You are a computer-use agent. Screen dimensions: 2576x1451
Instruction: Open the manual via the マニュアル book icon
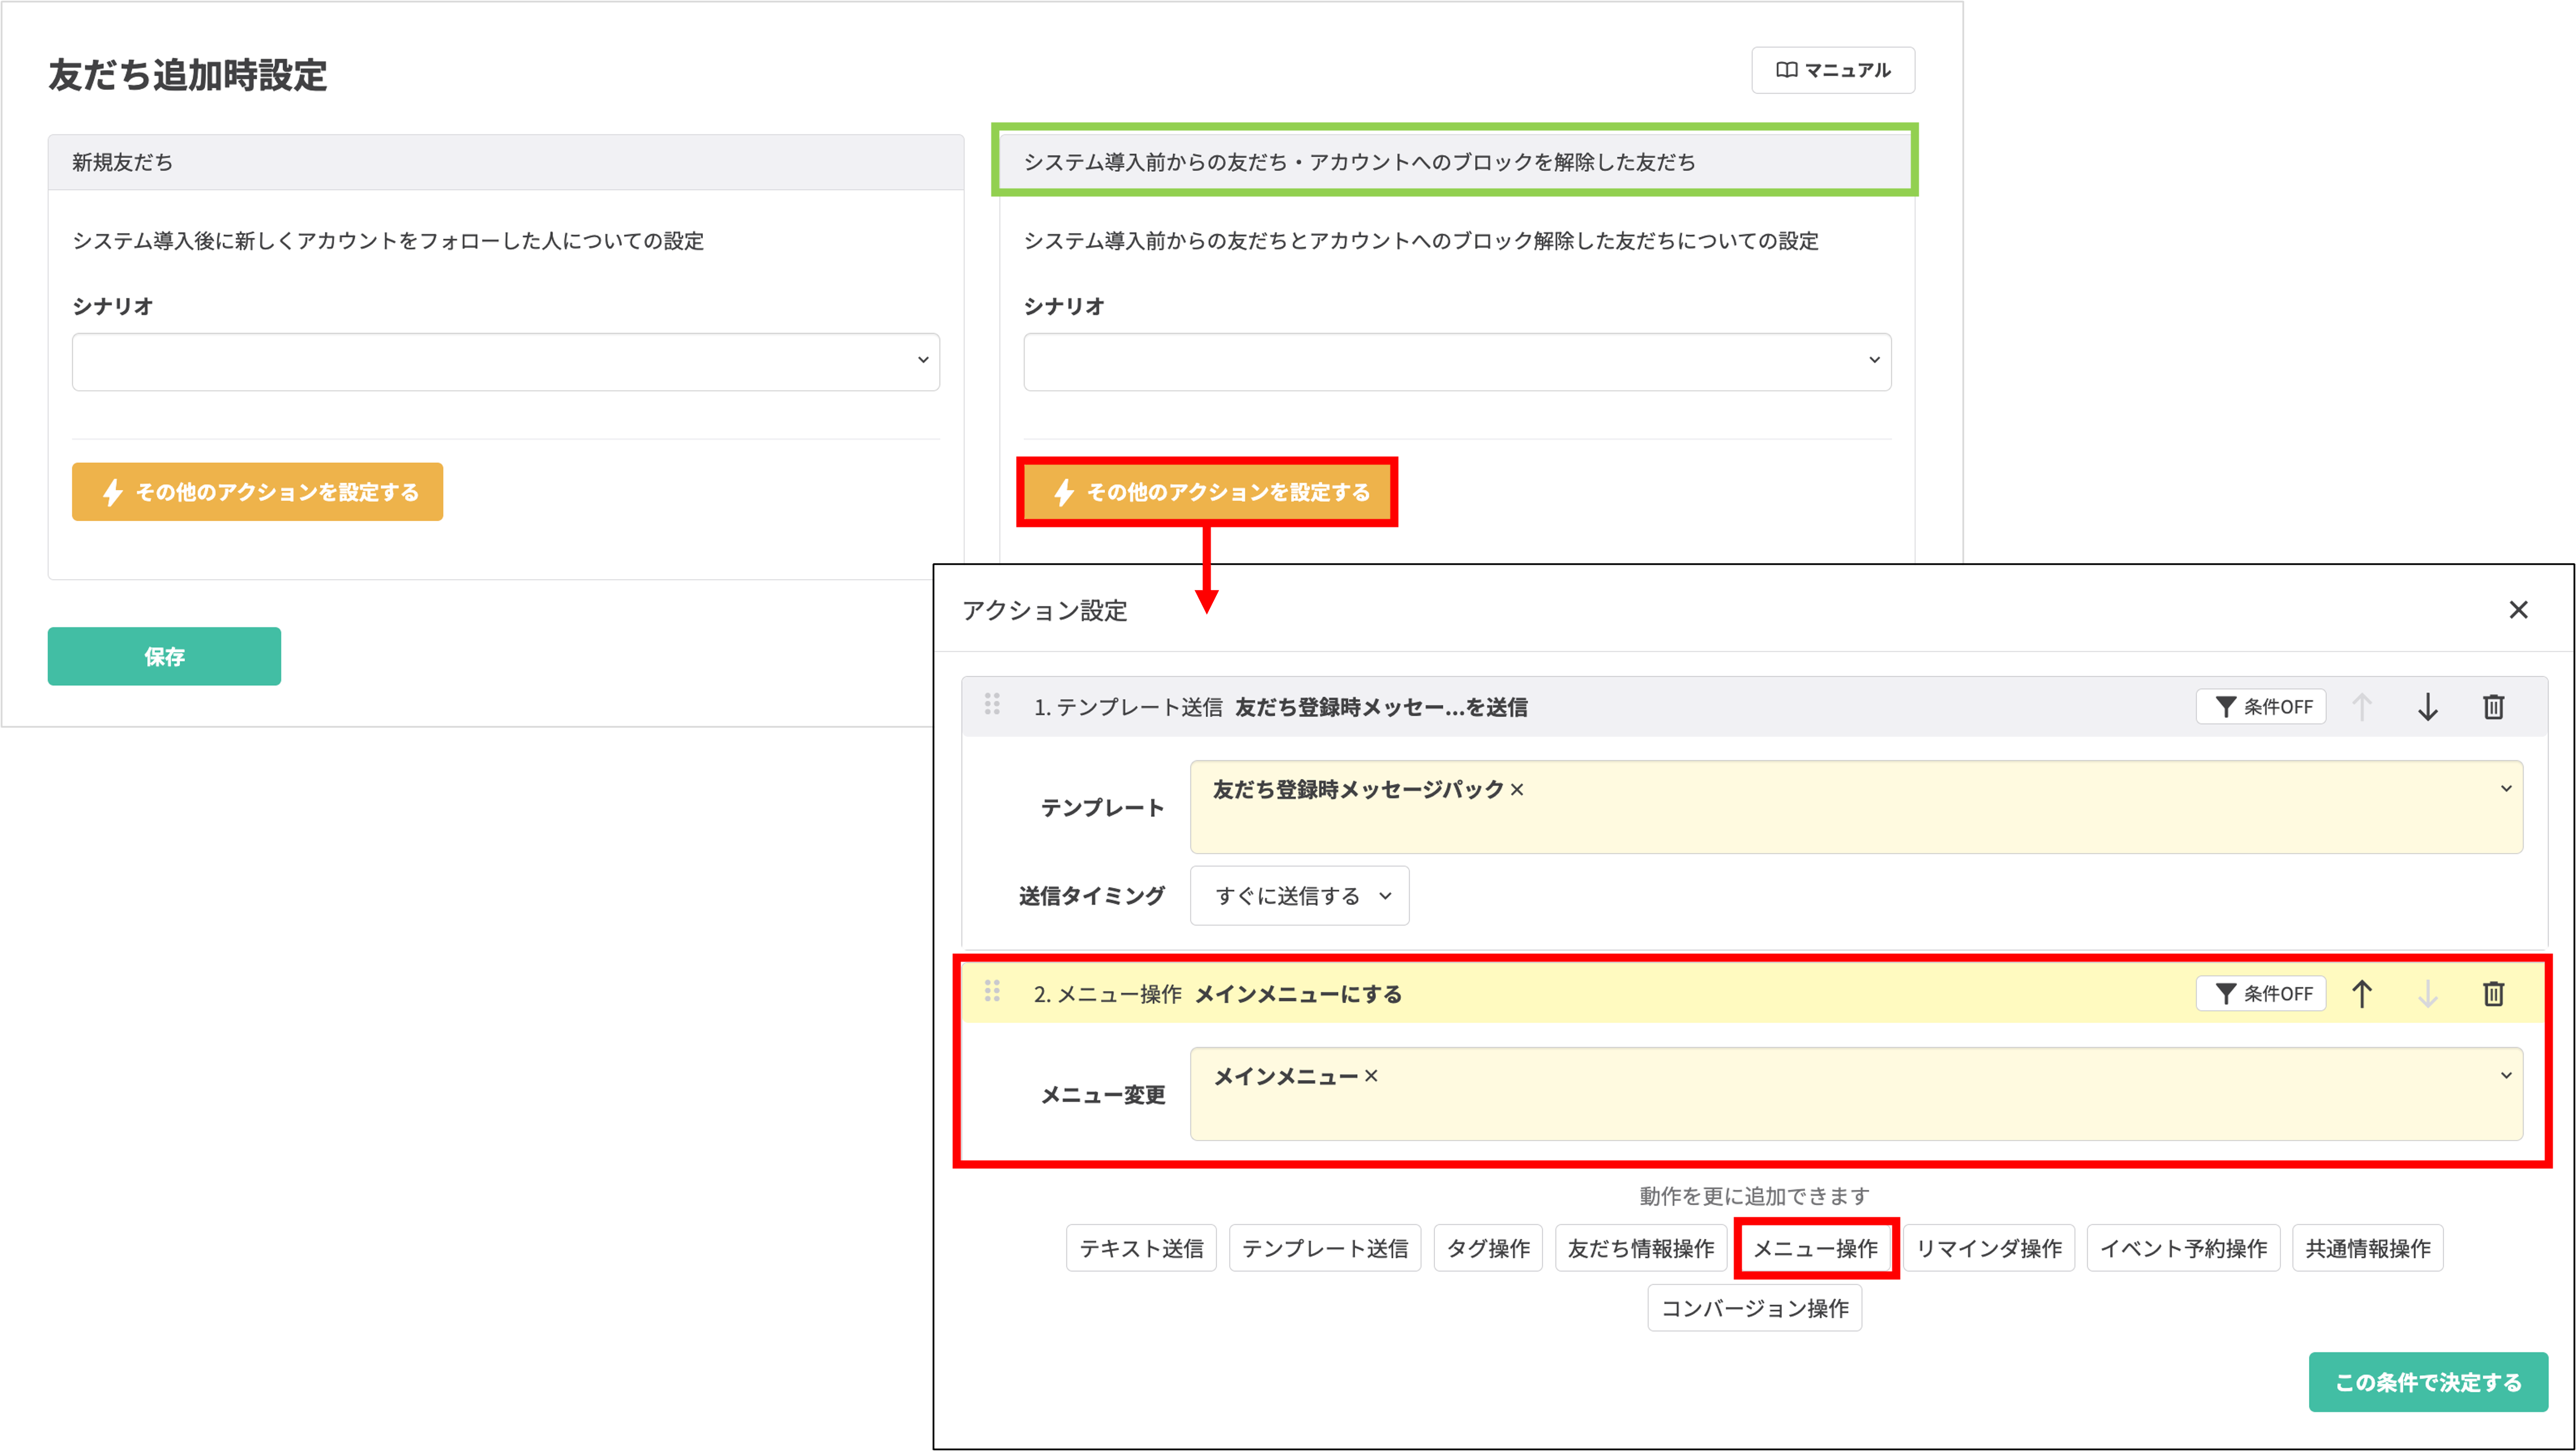[x=1833, y=70]
